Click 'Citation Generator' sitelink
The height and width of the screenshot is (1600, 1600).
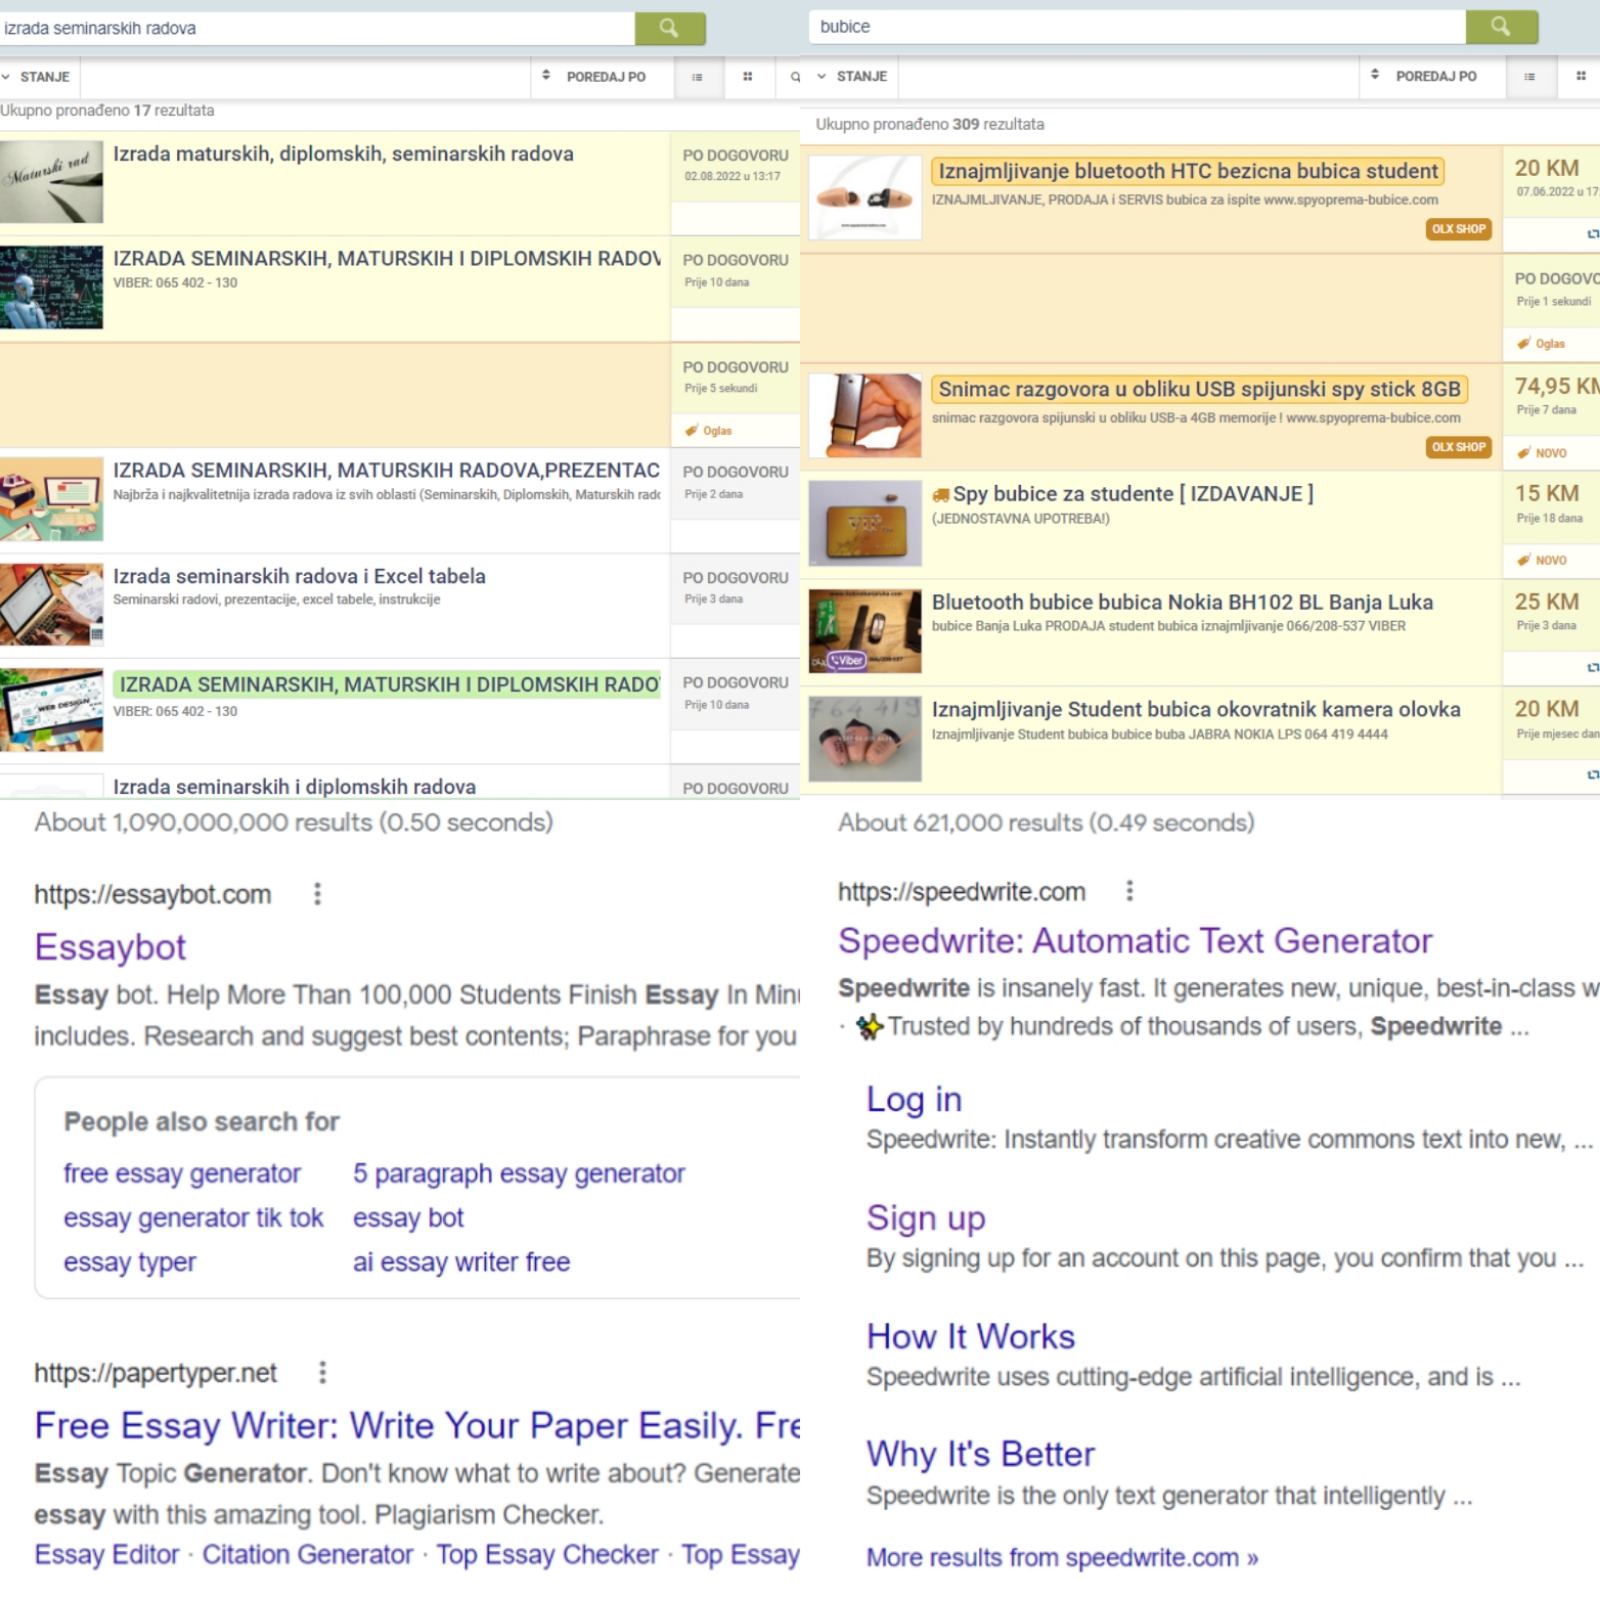pyautogui.click(x=307, y=1555)
